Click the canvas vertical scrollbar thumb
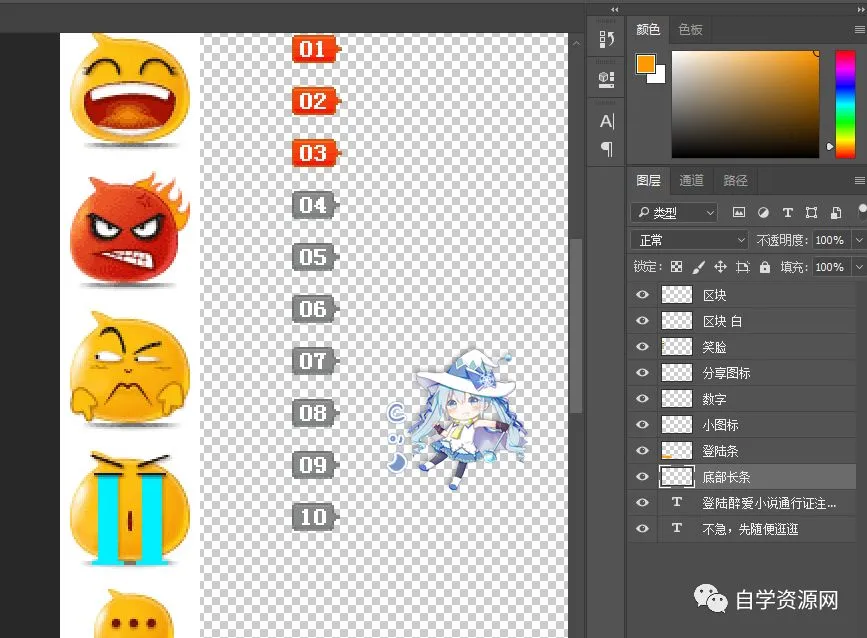Screen dimensions: 867x638 (x=576, y=326)
